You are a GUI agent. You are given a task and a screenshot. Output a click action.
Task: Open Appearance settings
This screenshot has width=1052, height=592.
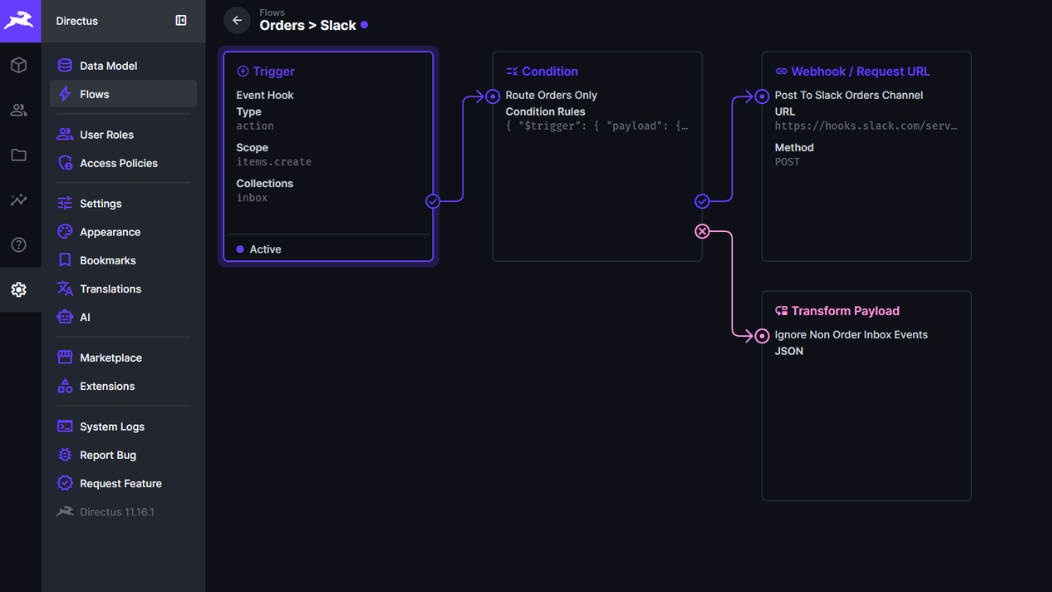tap(123, 232)
